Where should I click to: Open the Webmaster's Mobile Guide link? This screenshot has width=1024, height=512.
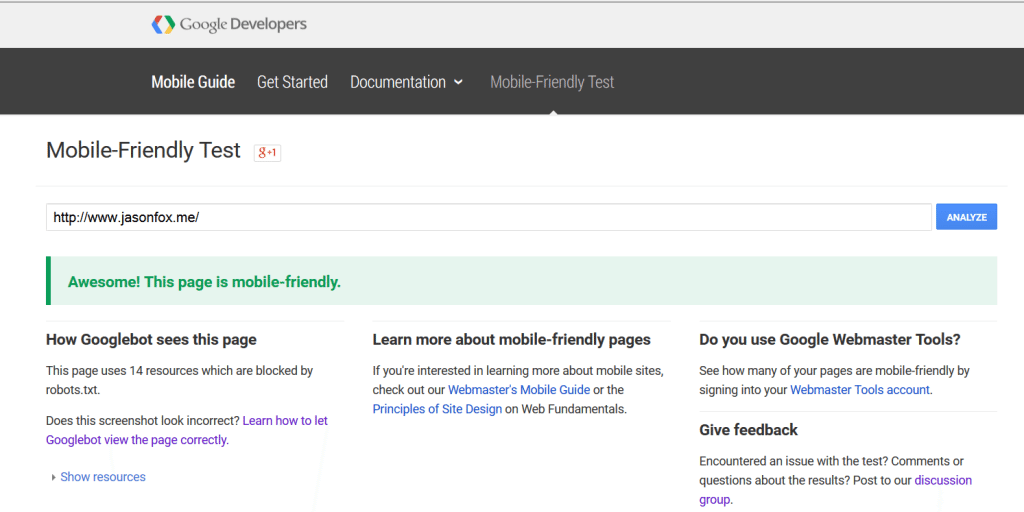(519, 390)
